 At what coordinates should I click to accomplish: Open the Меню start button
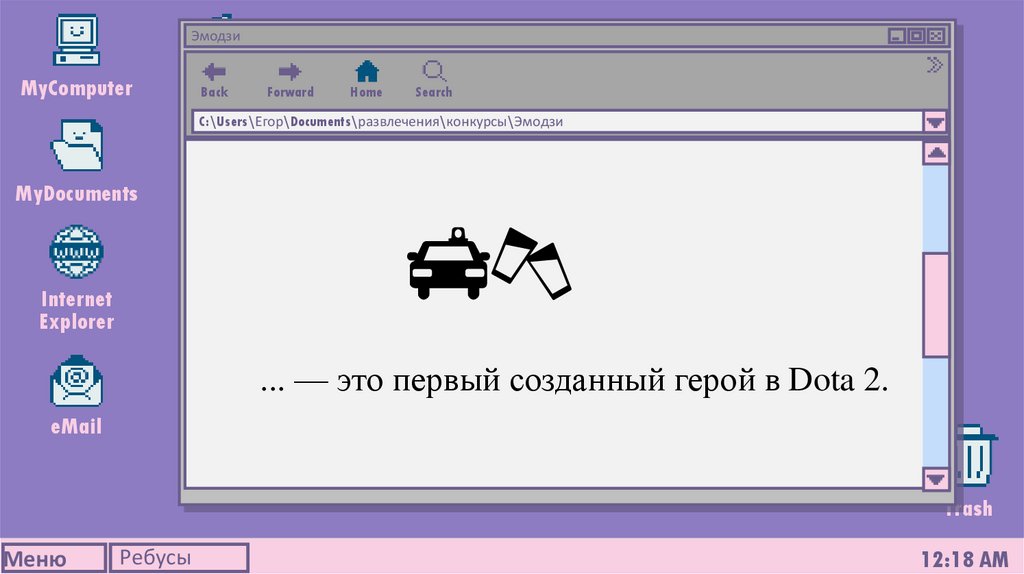click(x=53, y=558)
